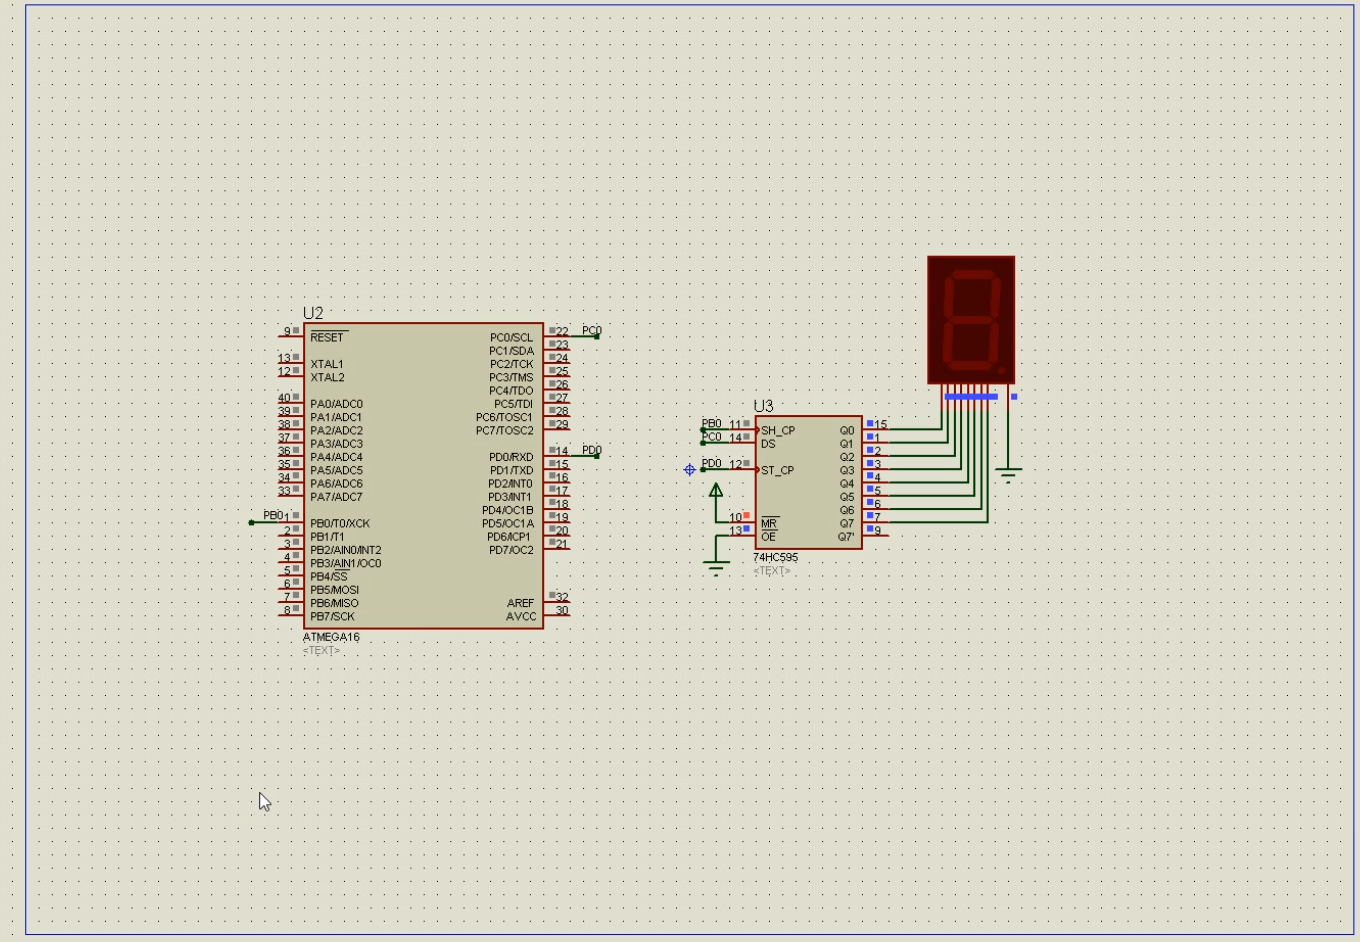Screen dimensions: 1360x942
Task: Click the PB6/MISO pin name
Action: [x=334, y=603]
